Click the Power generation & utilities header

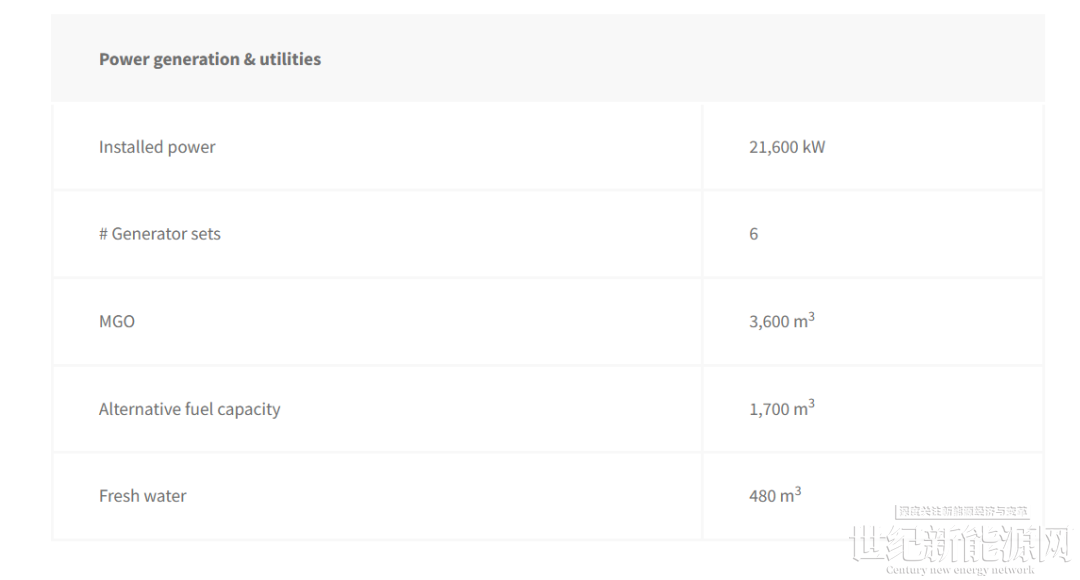[209, 59]
